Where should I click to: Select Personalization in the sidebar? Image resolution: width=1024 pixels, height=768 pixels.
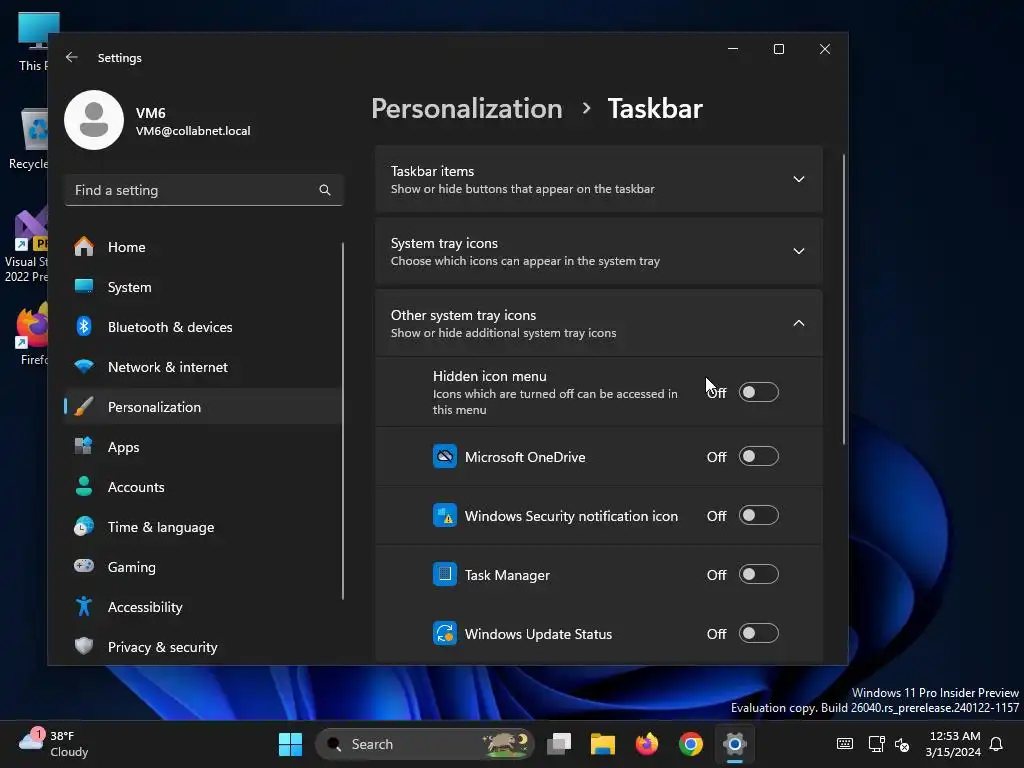(202, 407)
